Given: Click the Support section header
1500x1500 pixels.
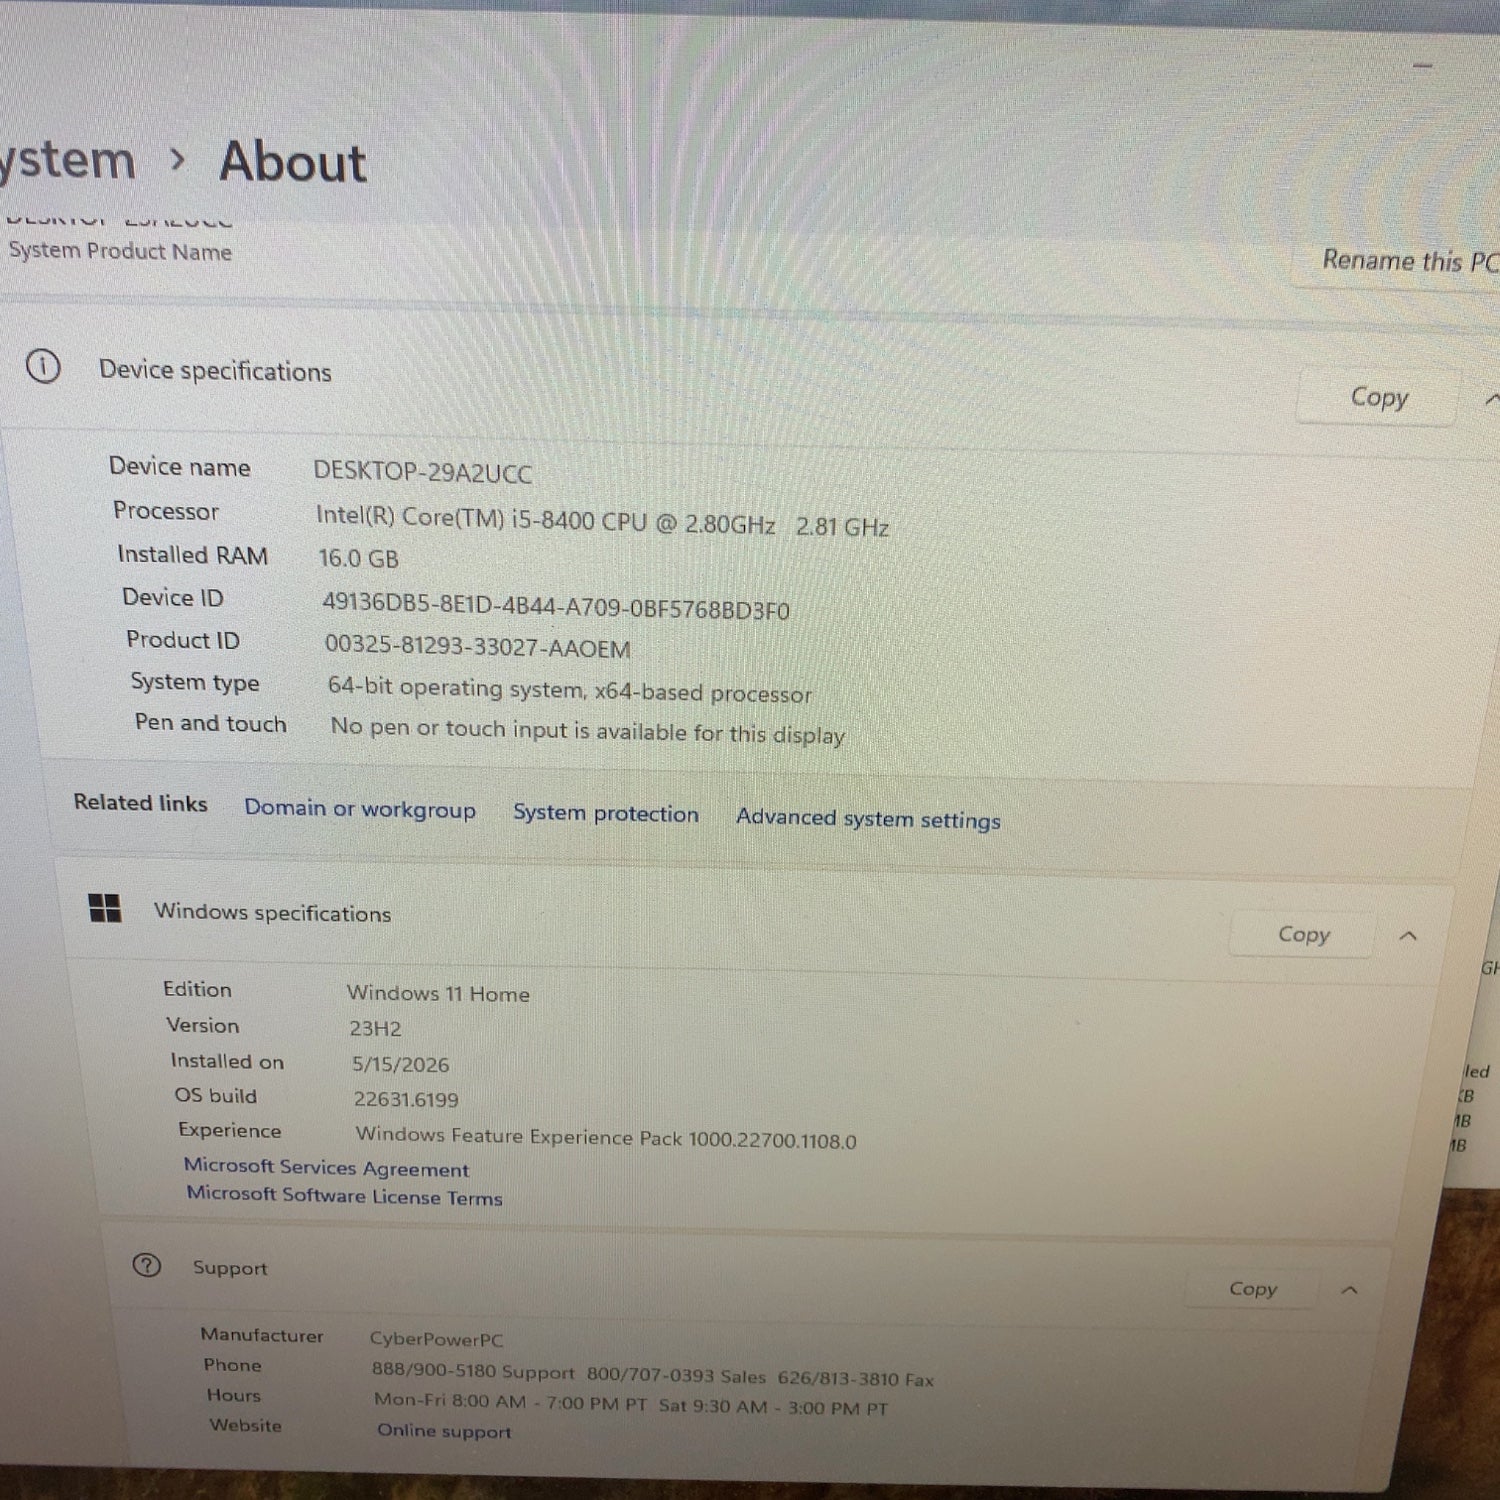Looking at the screenshot, I should pyautogui.click(x=230, y=1267).
